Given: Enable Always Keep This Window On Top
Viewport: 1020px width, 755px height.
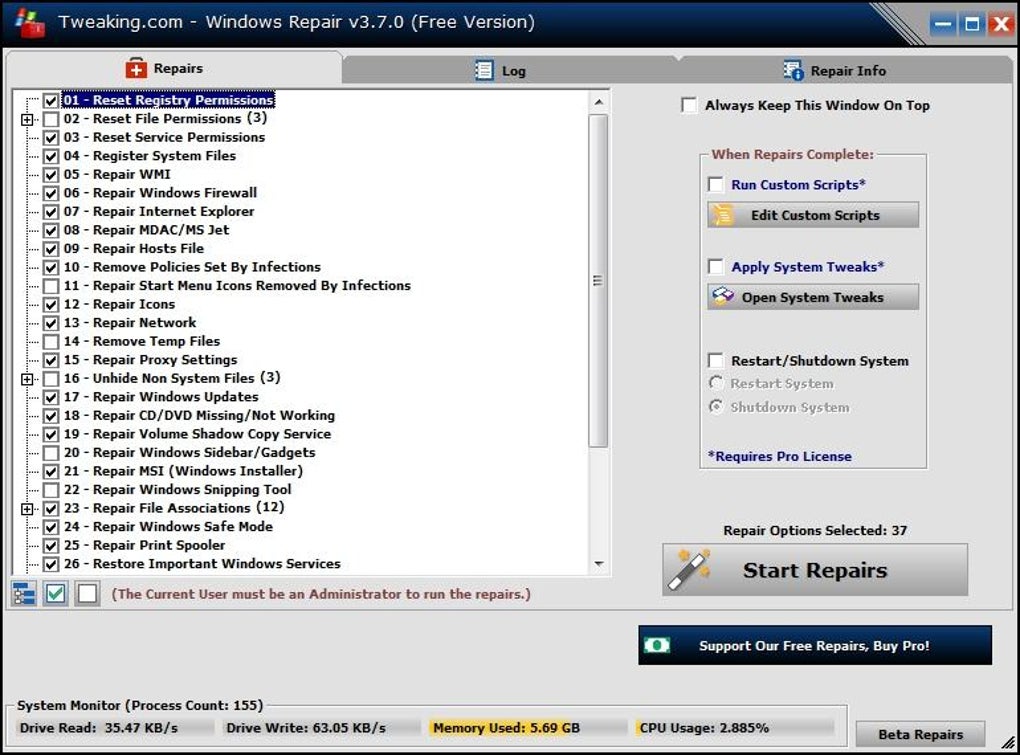Looking at the screenshot, I should 689,105.
